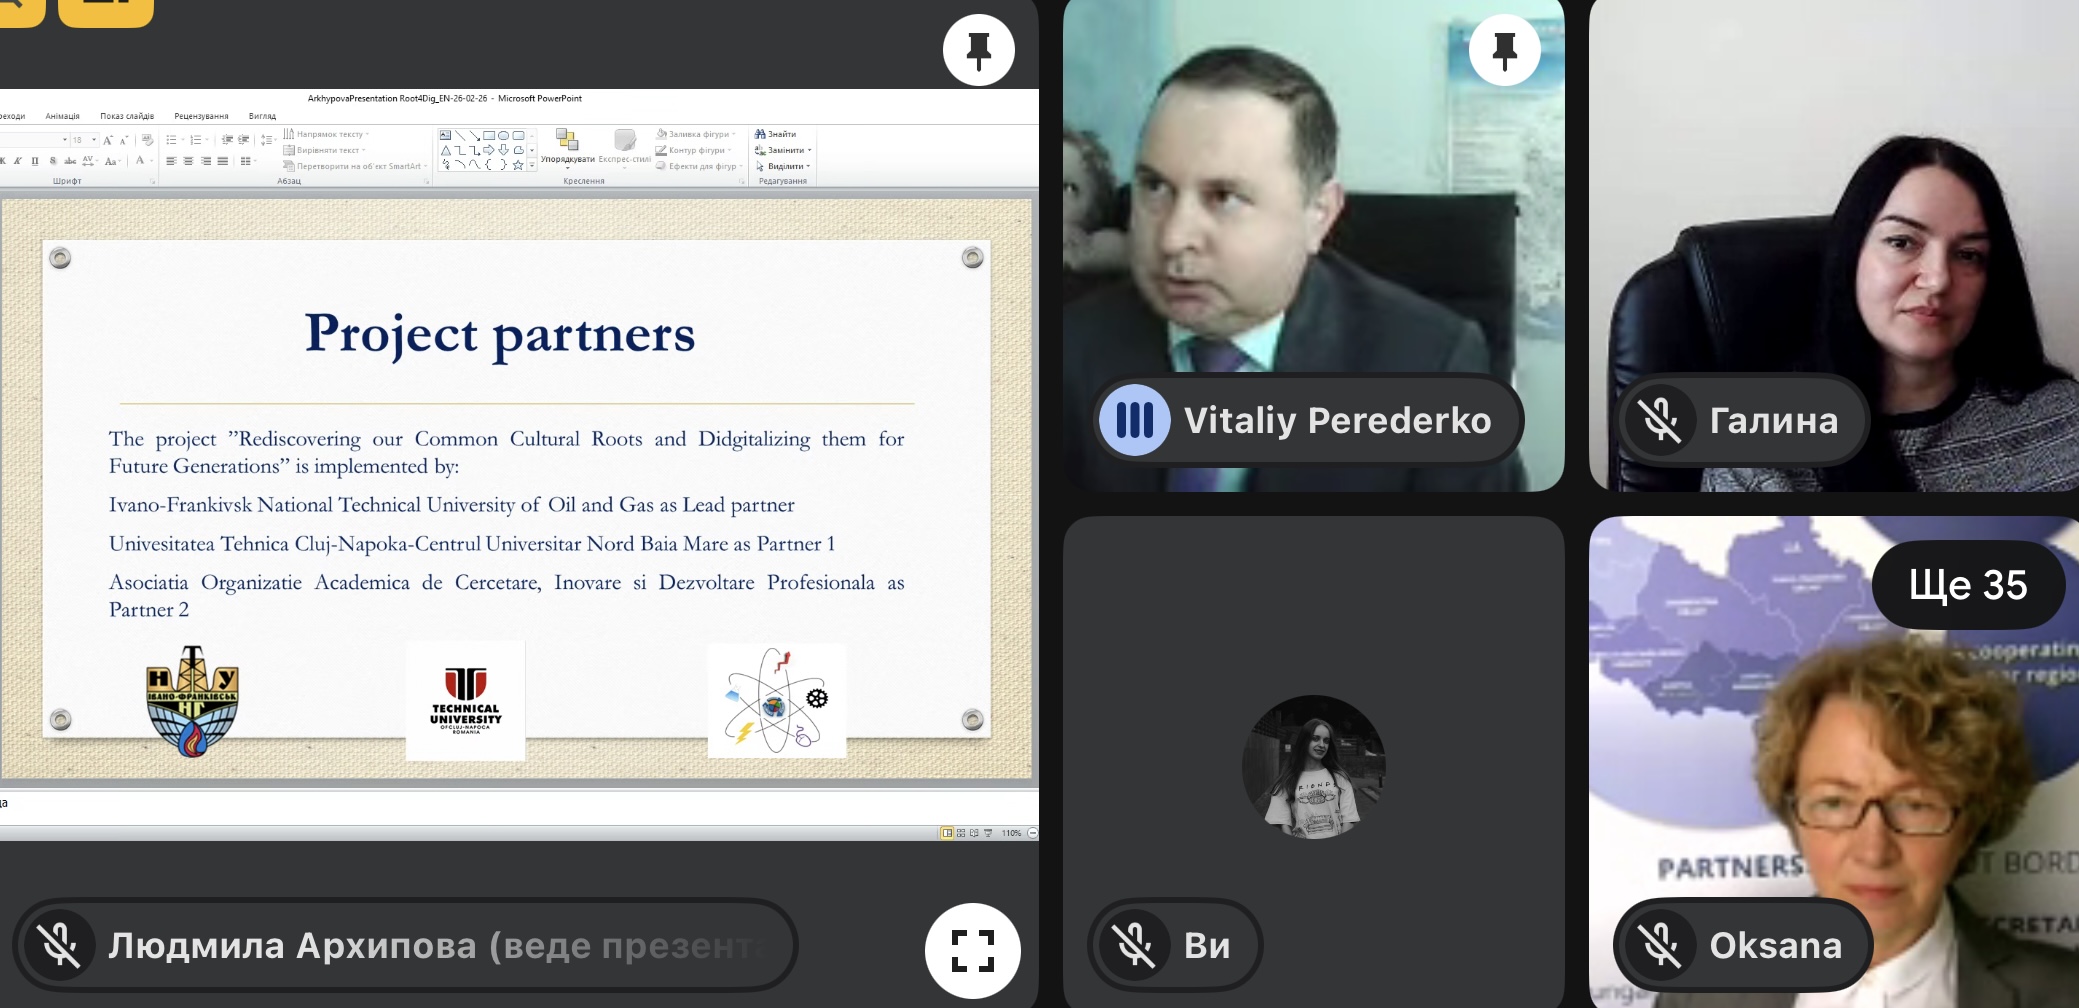Click the Ви participant avatar thumbnail
This screenshot has width=2079, height=1008.
pyautogui.click(x=1313, y=766)
